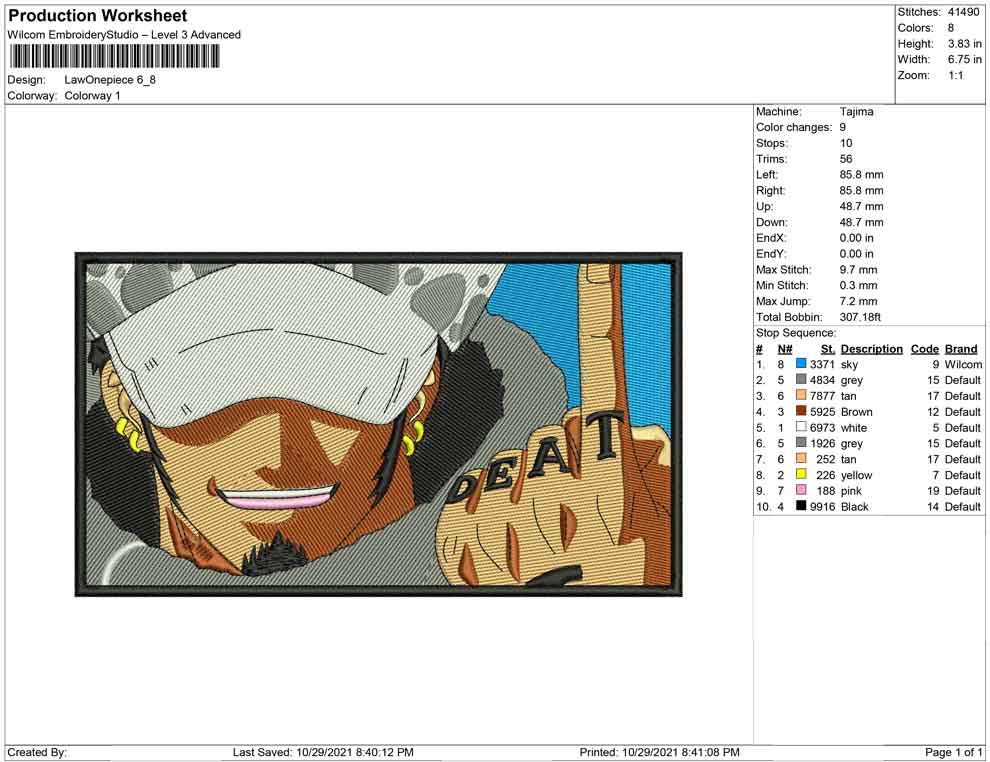990x762 pixels.
Task: Click the Page 1 of 1 label
Action: pyautogui.click(x=953, y=752)
